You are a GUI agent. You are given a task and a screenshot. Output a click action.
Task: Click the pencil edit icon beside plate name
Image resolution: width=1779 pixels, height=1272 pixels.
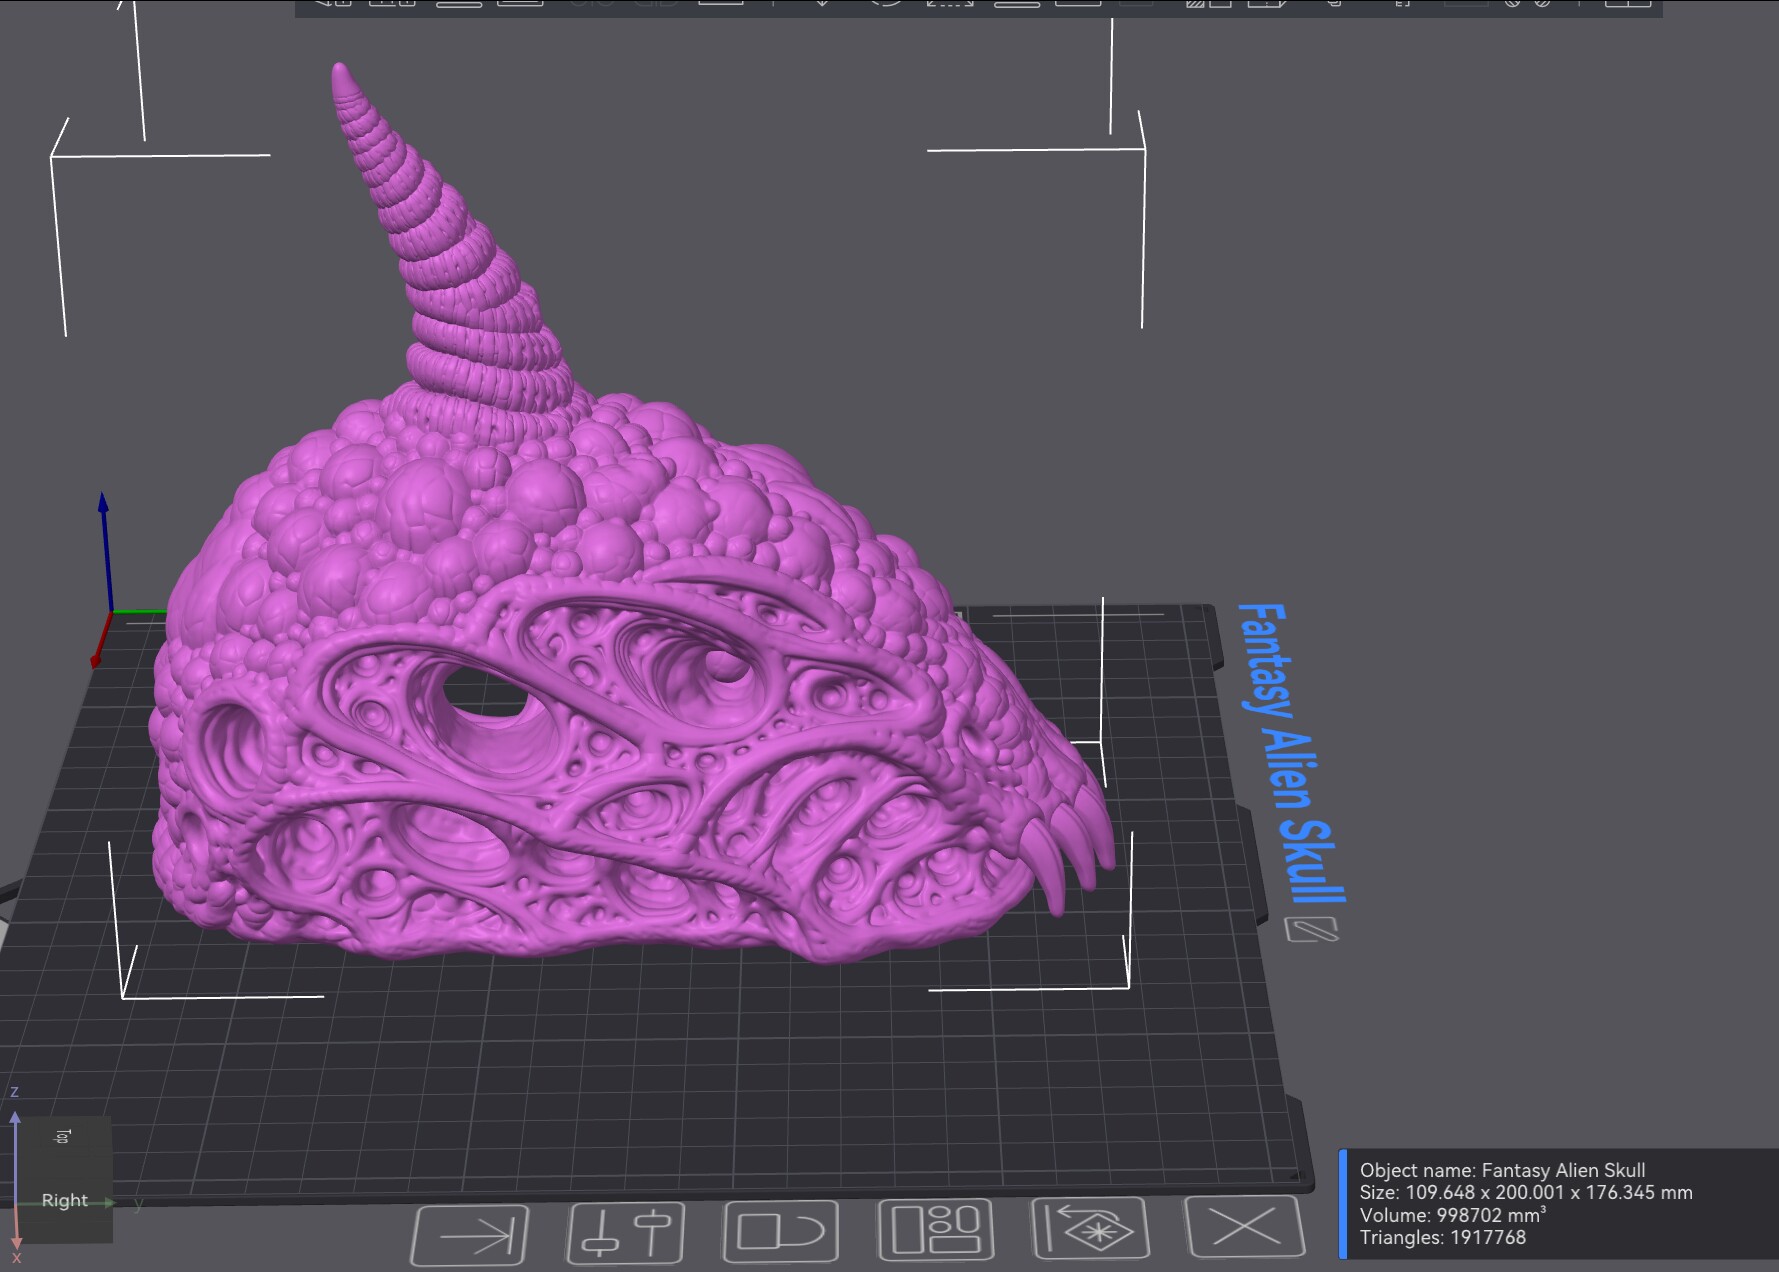tap(1312, 930)
